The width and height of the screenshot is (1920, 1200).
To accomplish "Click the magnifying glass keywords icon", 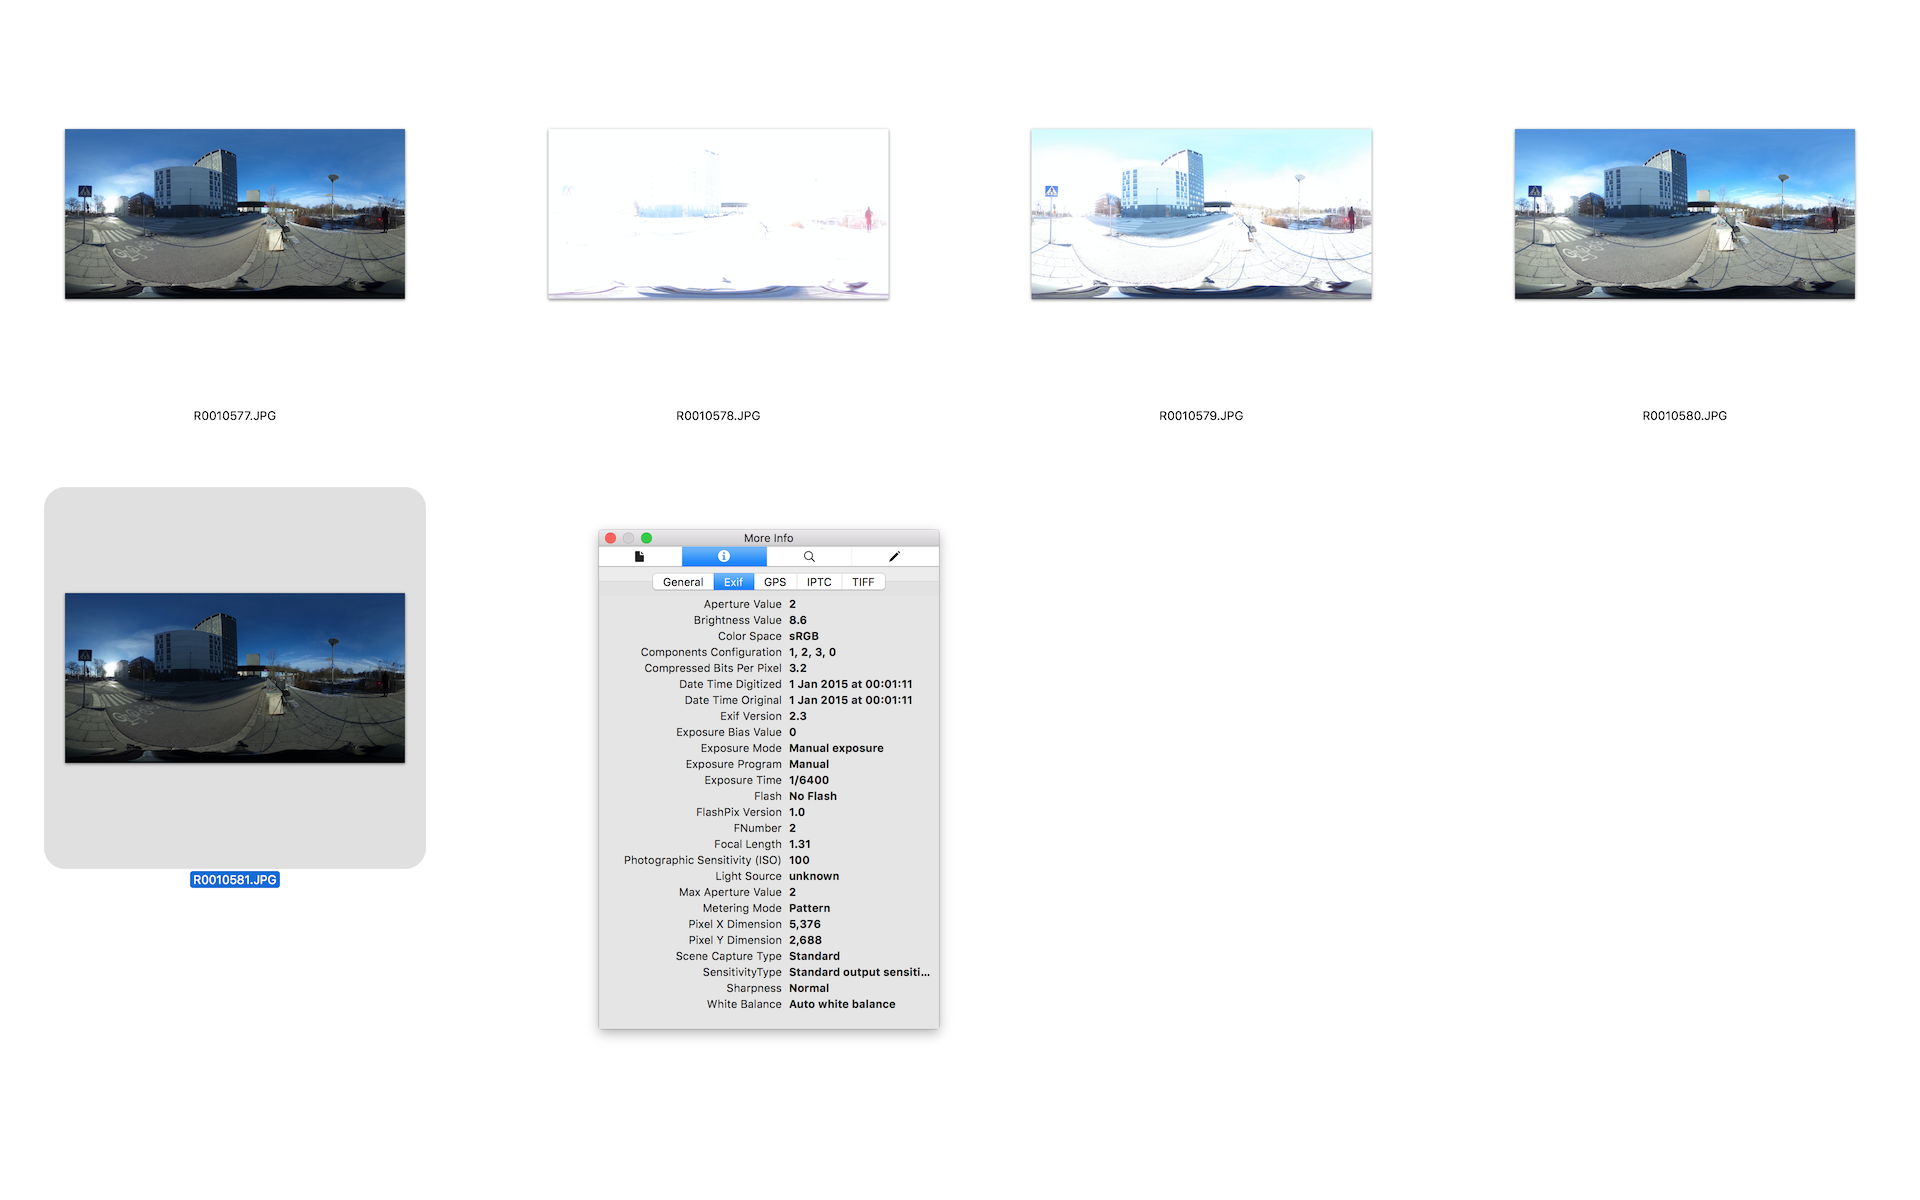I will (x=809, y=556).
